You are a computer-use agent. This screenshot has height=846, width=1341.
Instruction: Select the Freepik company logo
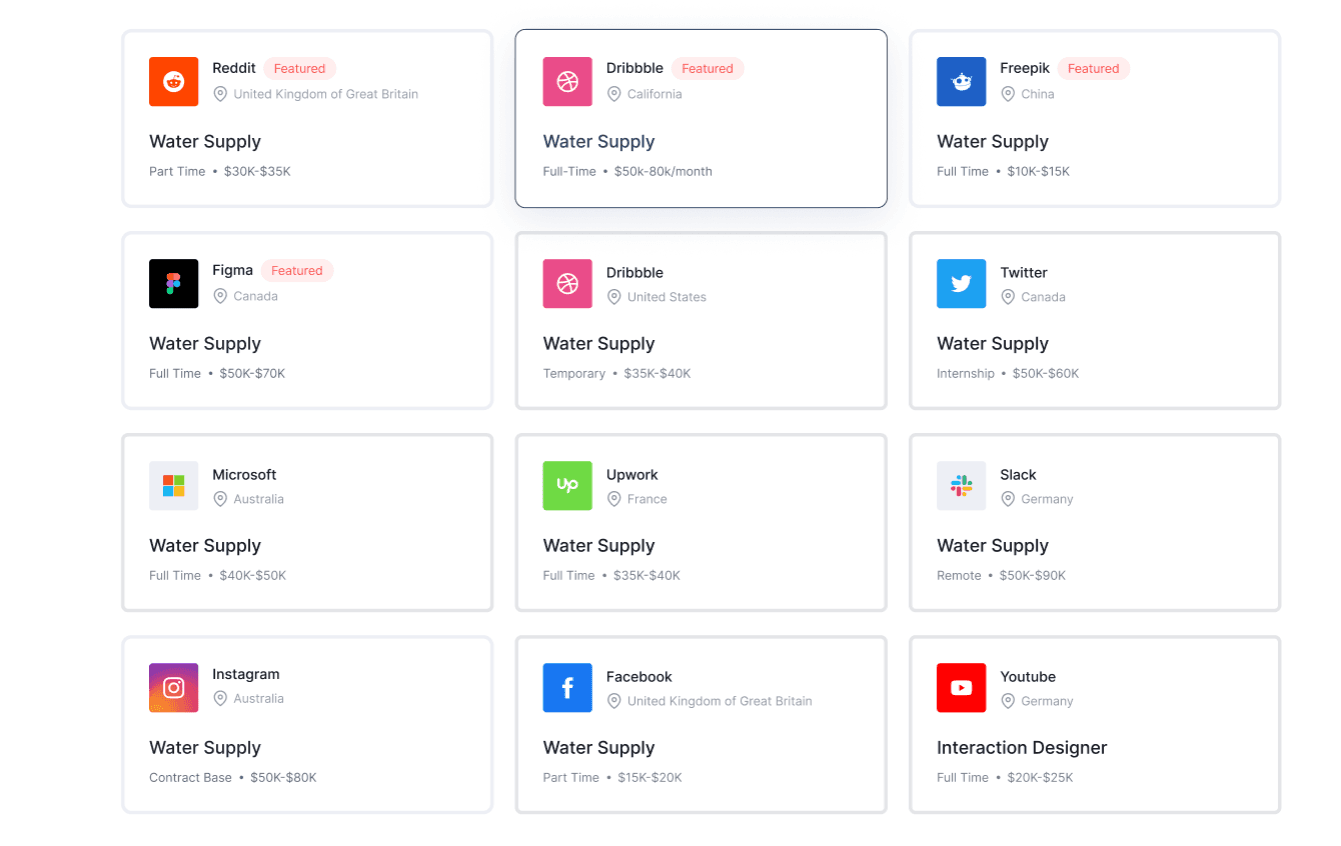click(962, 82)
